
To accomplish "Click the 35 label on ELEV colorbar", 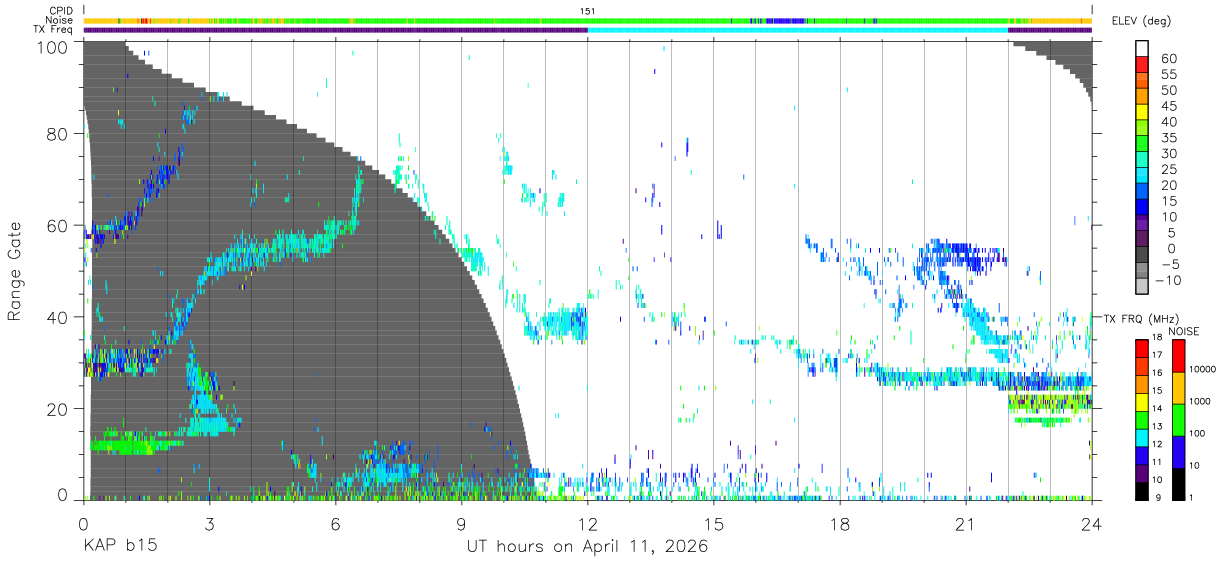I will tap(1168, 138).
